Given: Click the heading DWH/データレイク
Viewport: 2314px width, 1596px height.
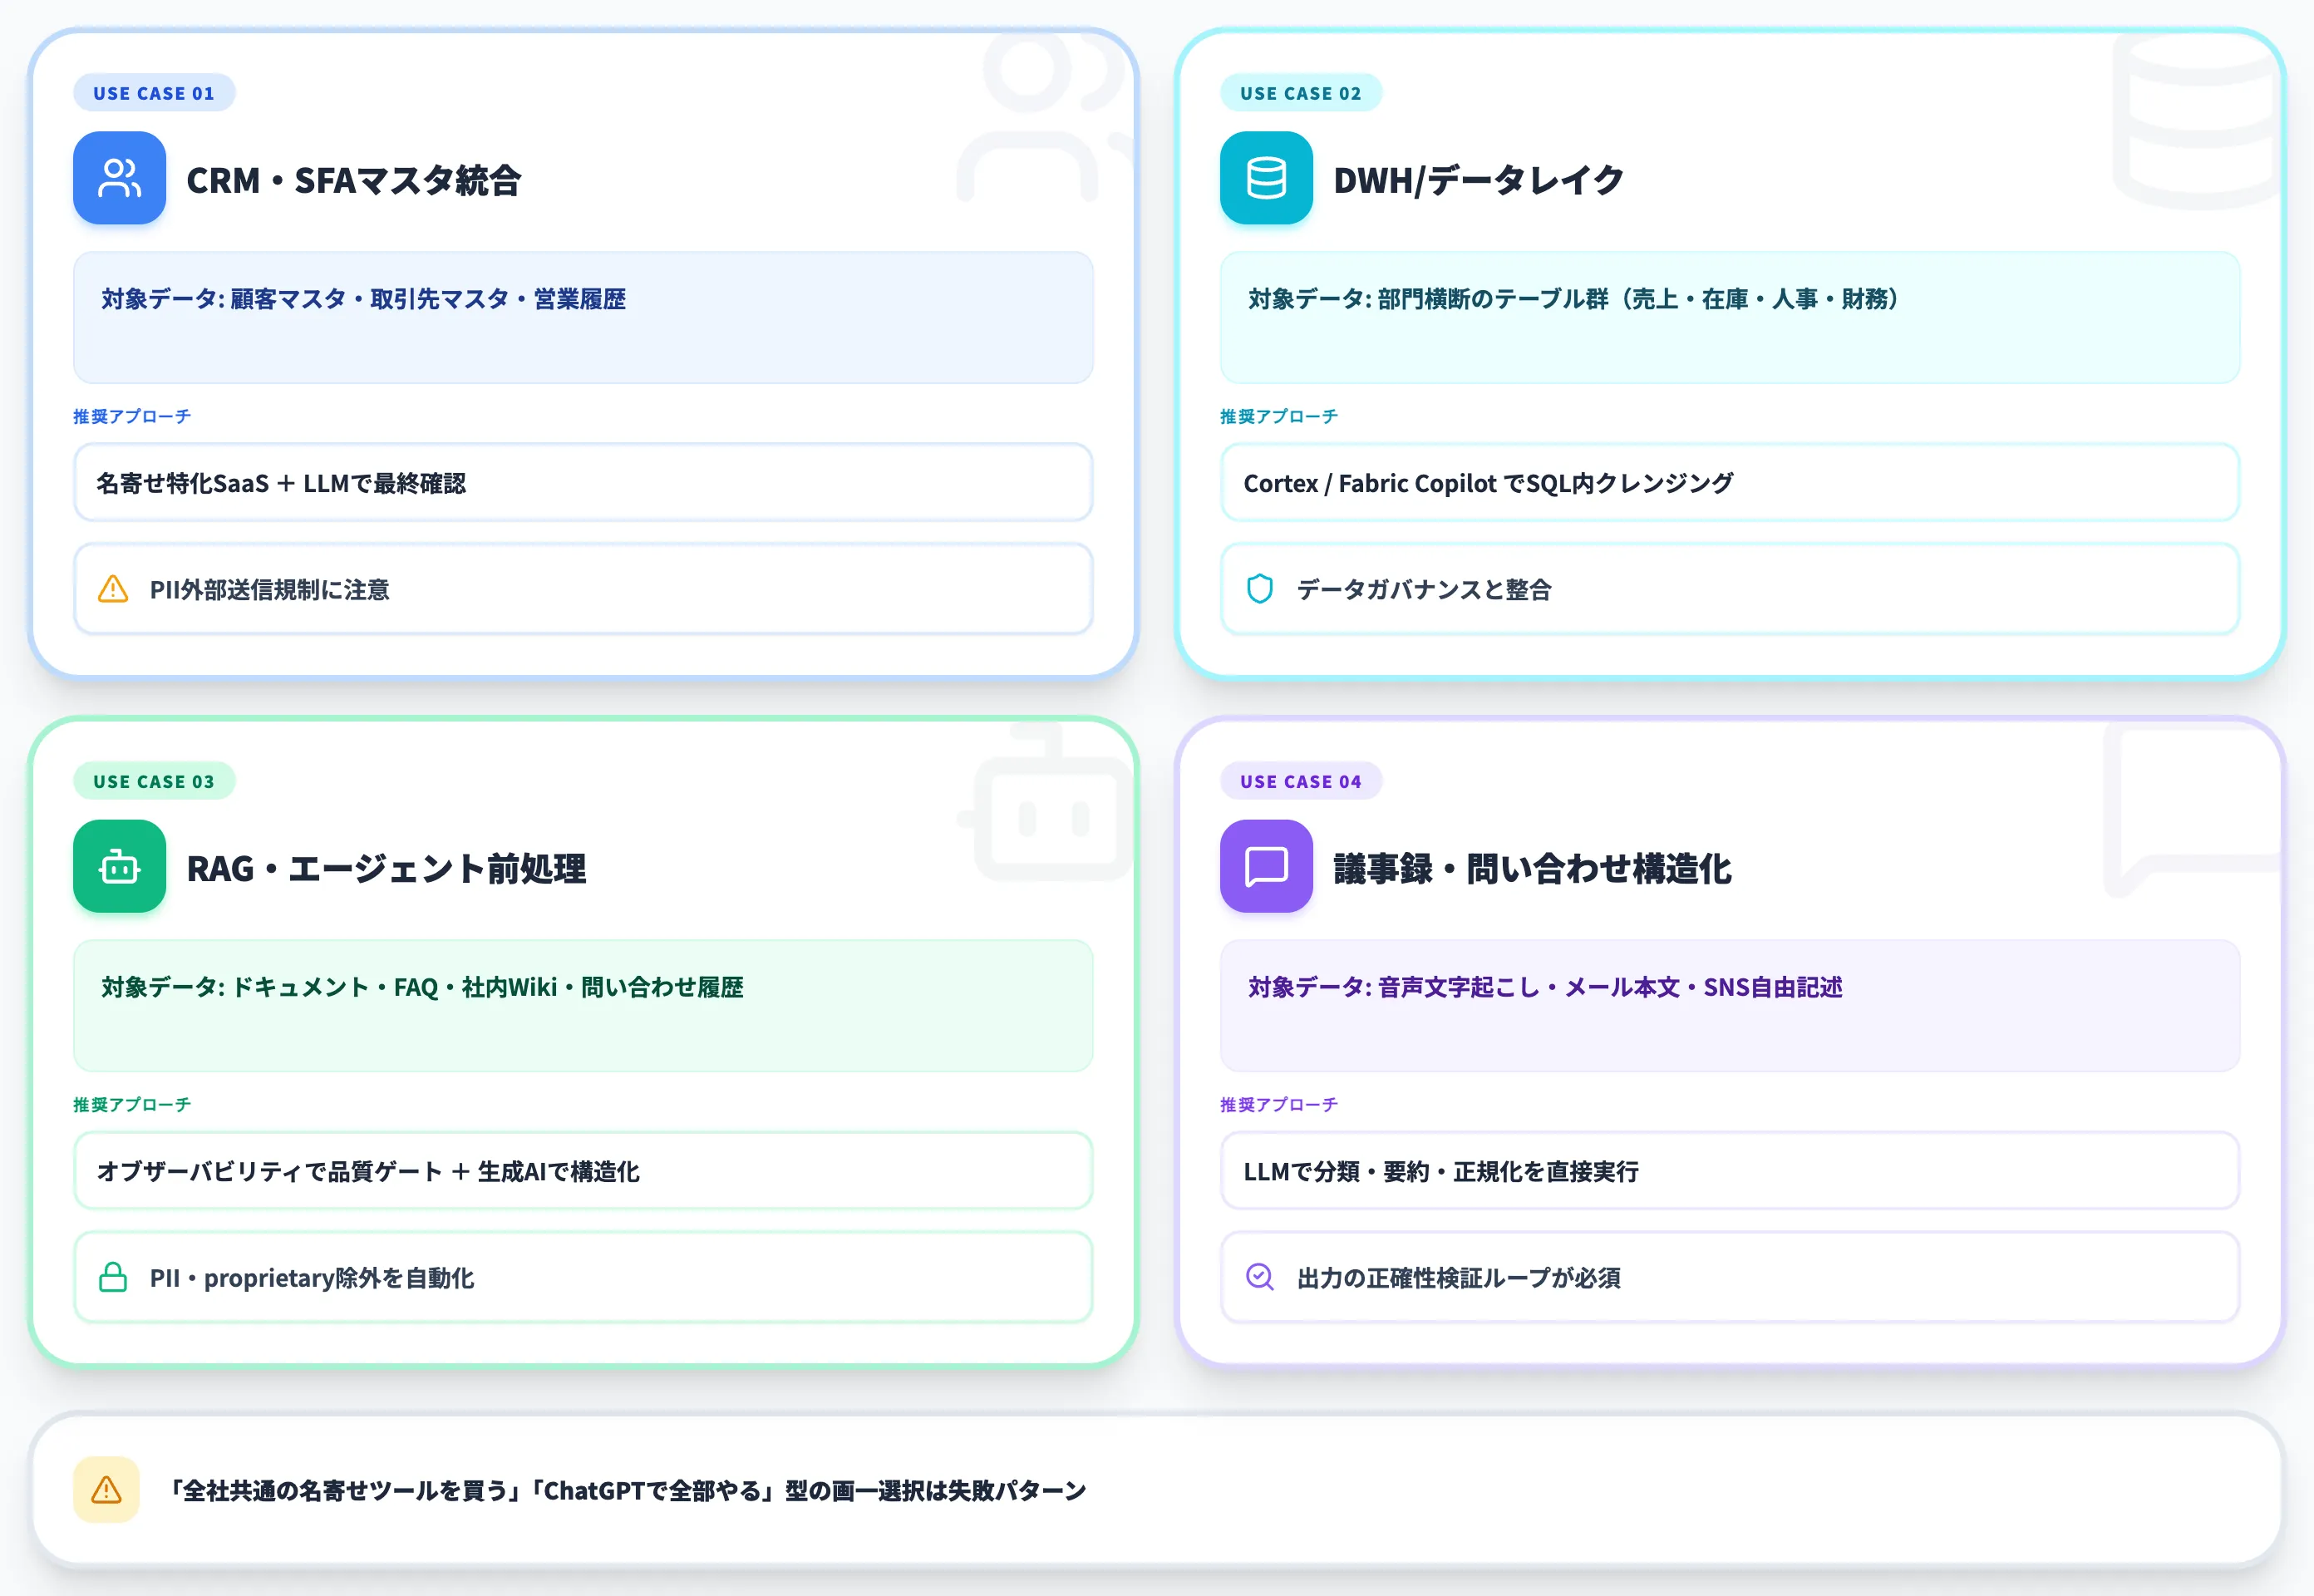Looking at the screenshot, I should 1479,181.
